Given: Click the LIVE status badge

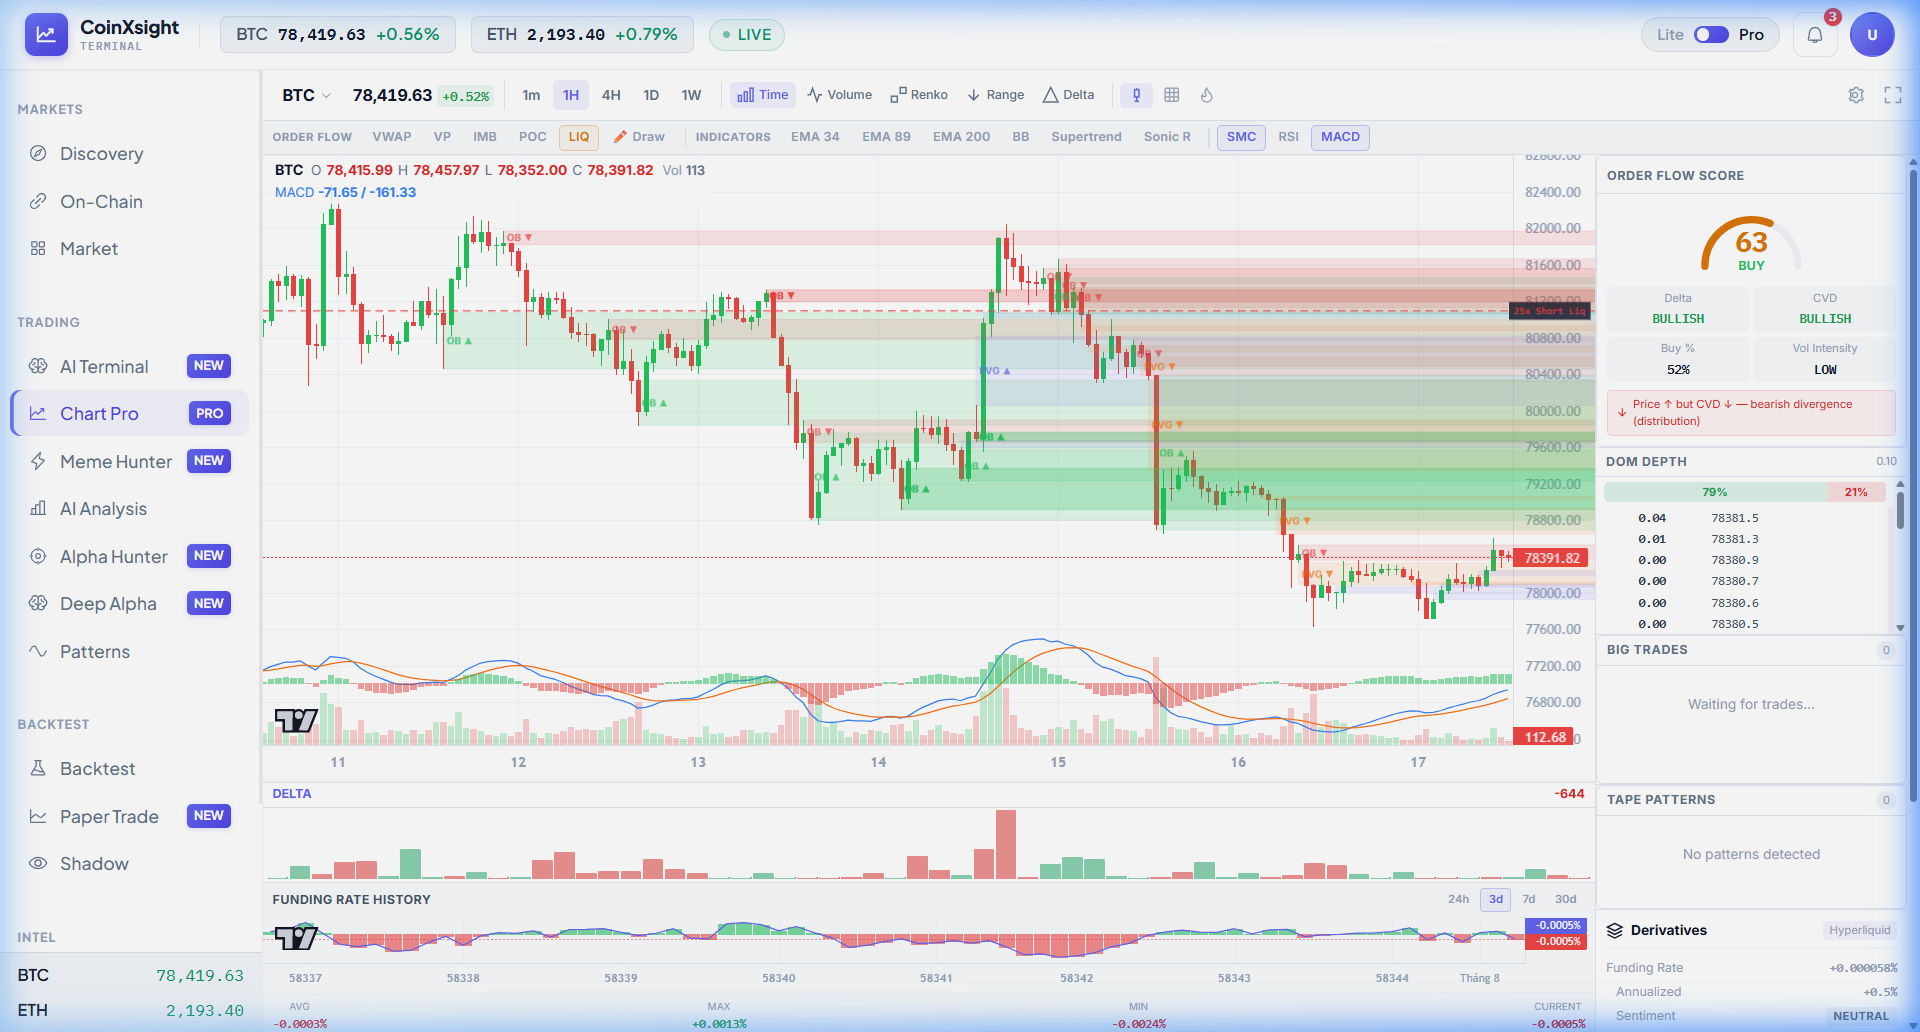Looking at the screenshot, I should point(746,35).
